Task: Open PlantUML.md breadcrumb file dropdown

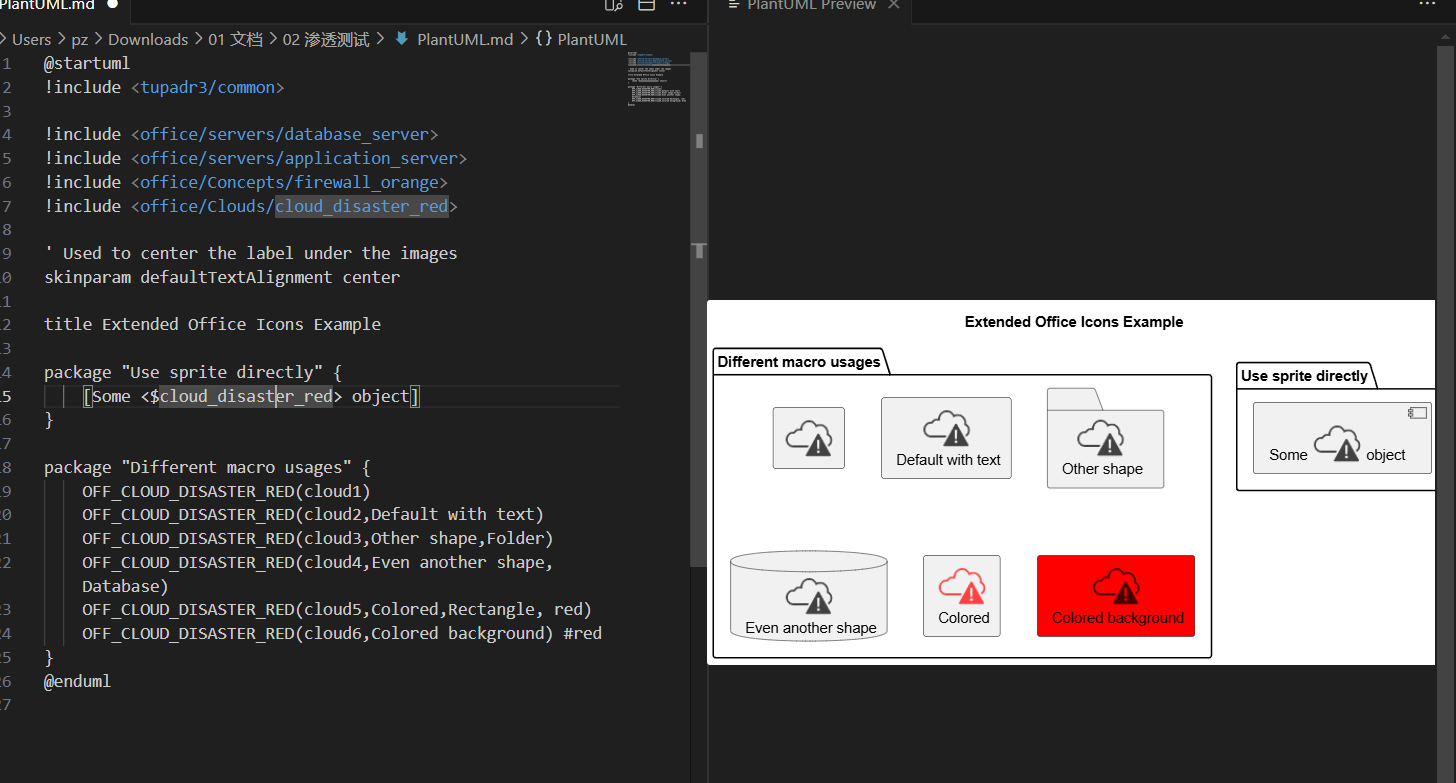Action: pos(465,39)
